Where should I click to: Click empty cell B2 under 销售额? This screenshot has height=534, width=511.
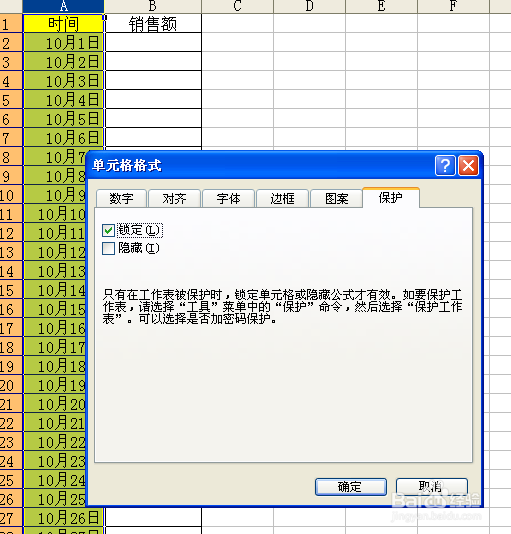pyautogui.click(x=153, y=43)
